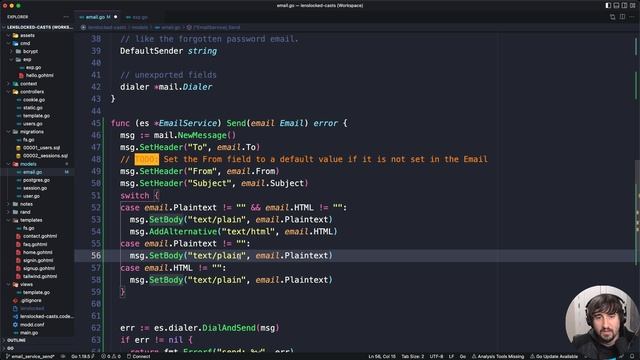The image size is (640, 360).
Task: Click Go Update Available notice
Action: (554, 356)
